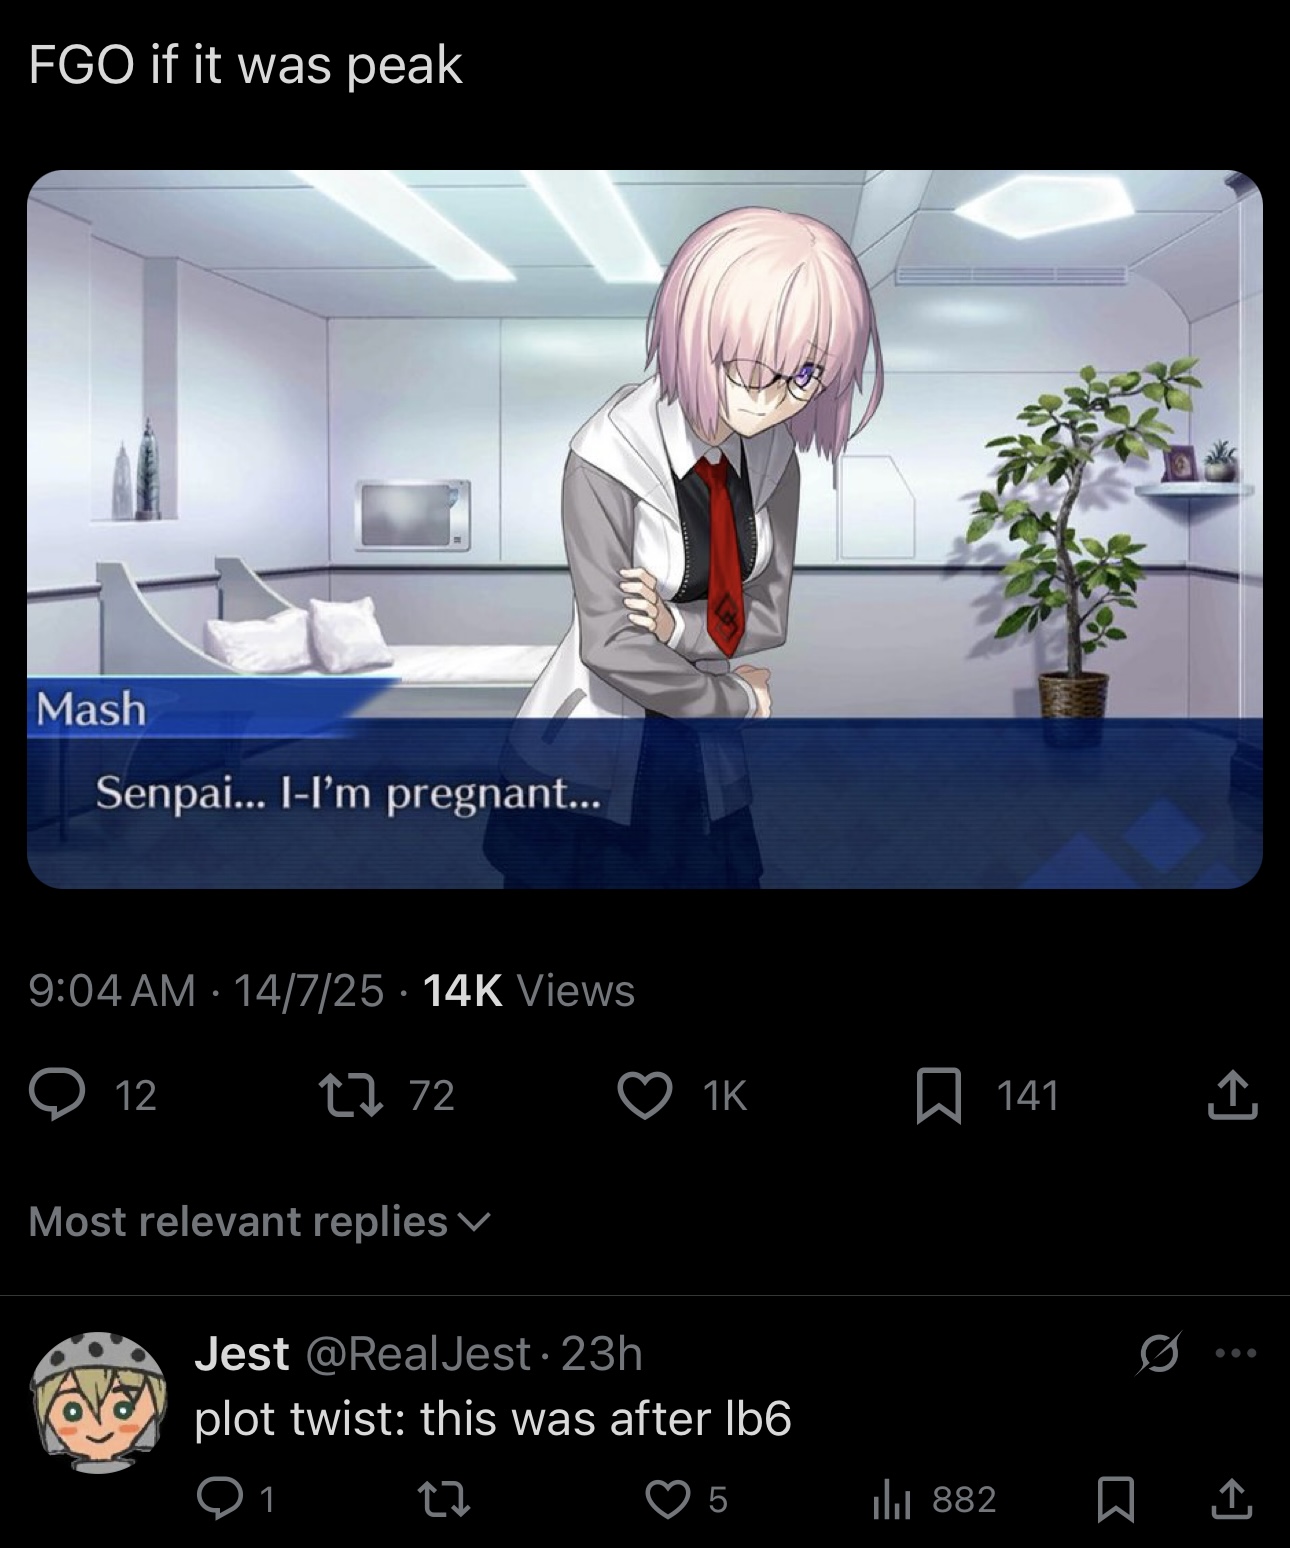Share the main tweet via upload icon
The width and height of the screenshot is (1290, 1548).
click(1232, 1094)
